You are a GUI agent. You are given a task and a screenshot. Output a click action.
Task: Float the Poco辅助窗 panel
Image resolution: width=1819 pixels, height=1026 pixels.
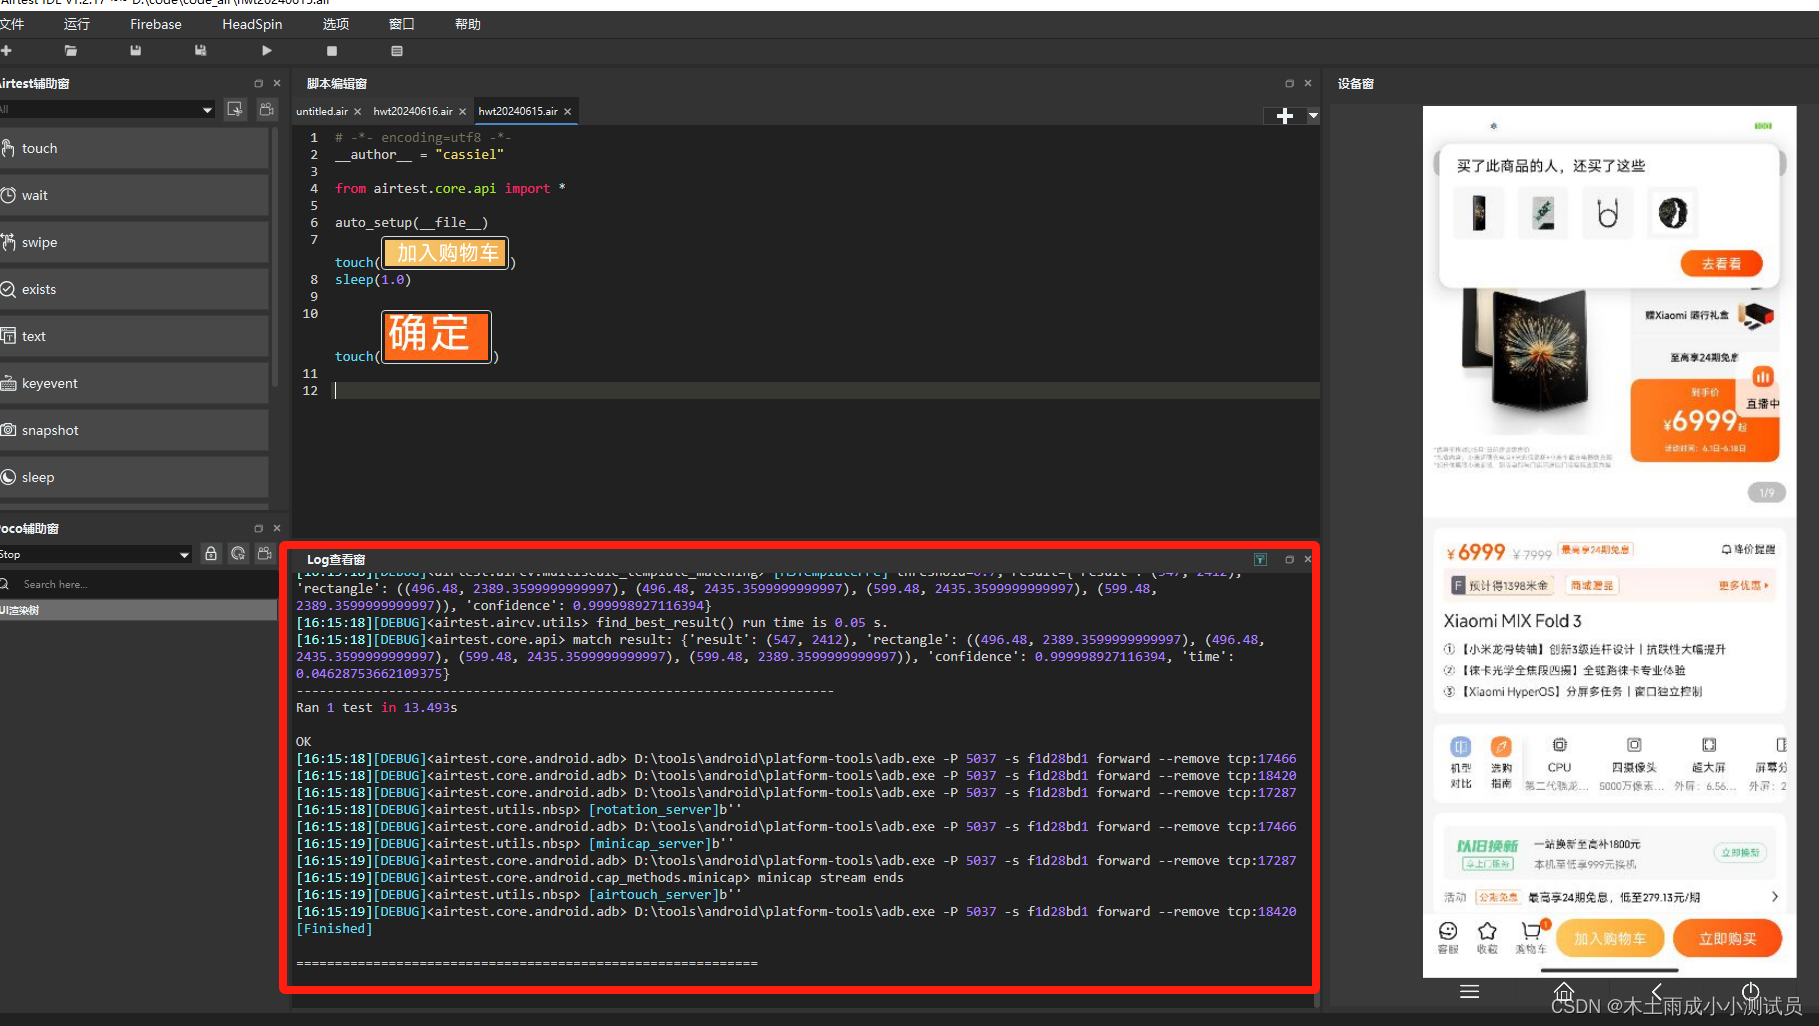pos(258,528)
